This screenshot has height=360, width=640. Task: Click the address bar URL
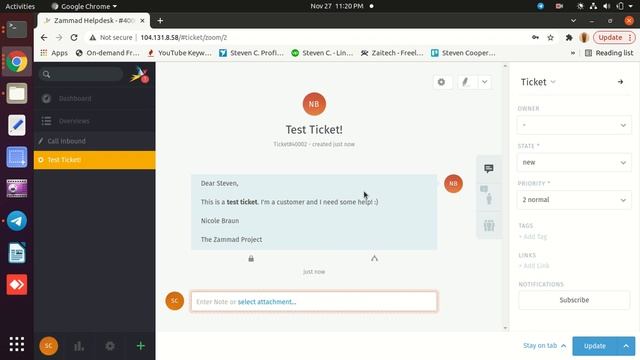[x=184, y=38]
